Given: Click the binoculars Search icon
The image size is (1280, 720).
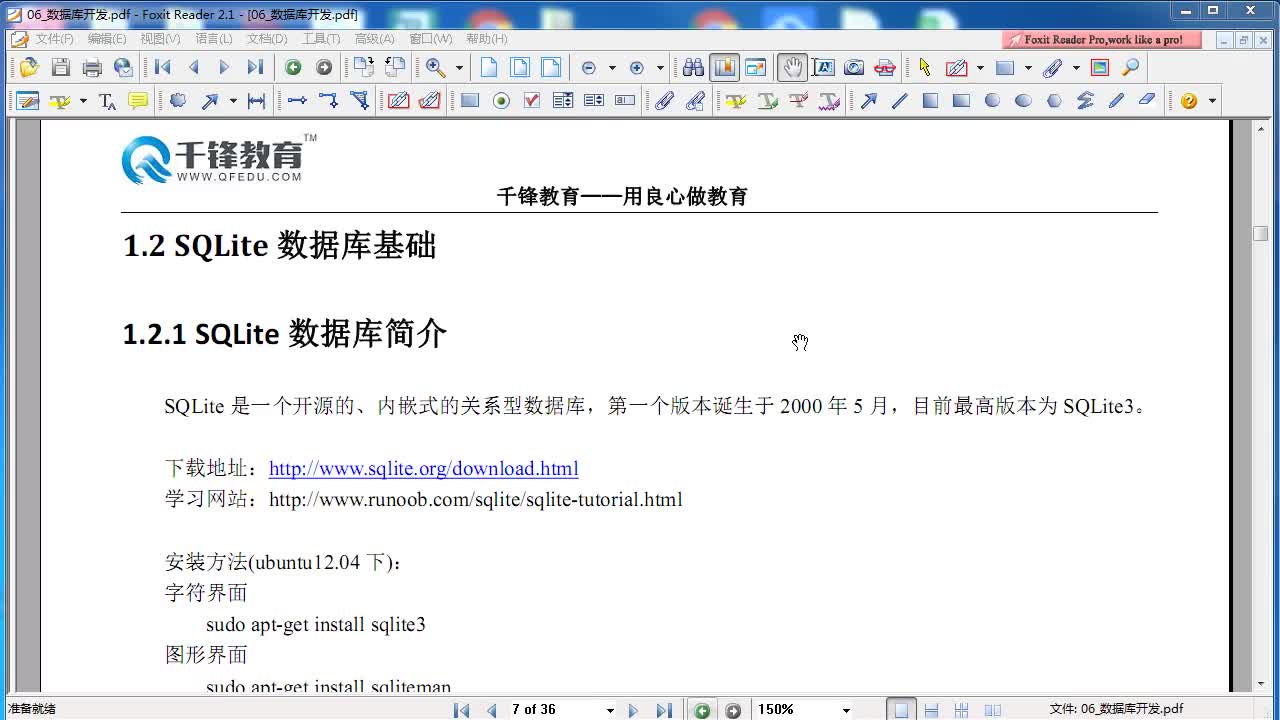Looking at the screenshot, I should [693, 68].
